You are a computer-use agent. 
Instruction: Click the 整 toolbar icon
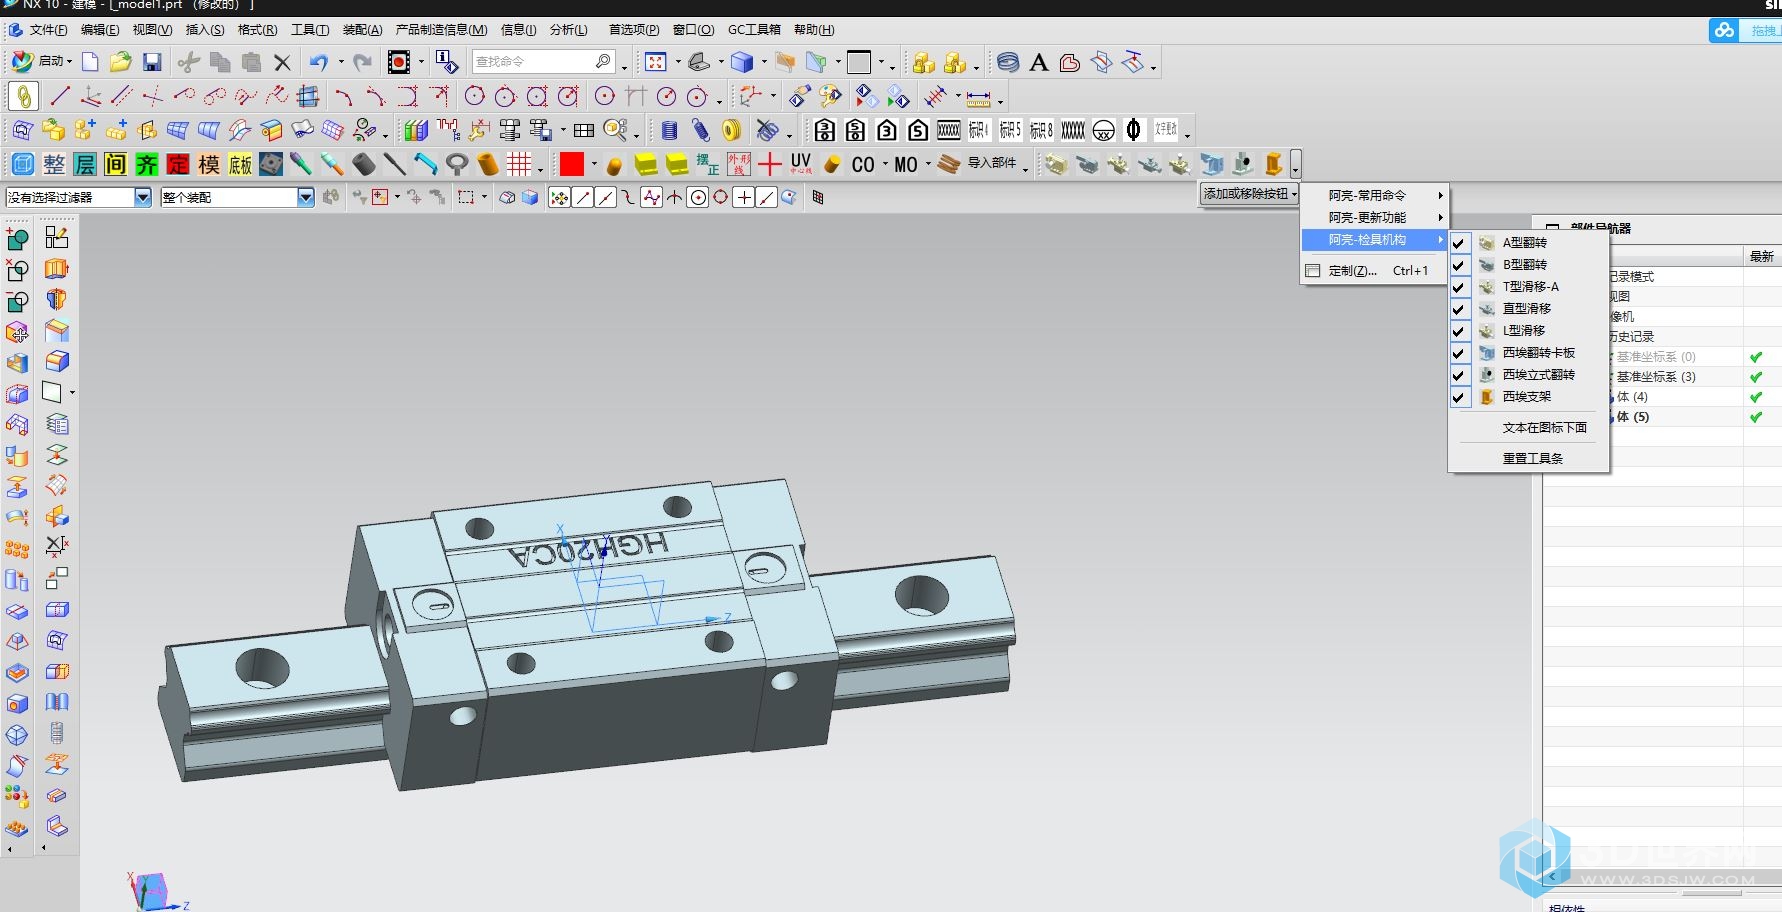coord(54,164)
